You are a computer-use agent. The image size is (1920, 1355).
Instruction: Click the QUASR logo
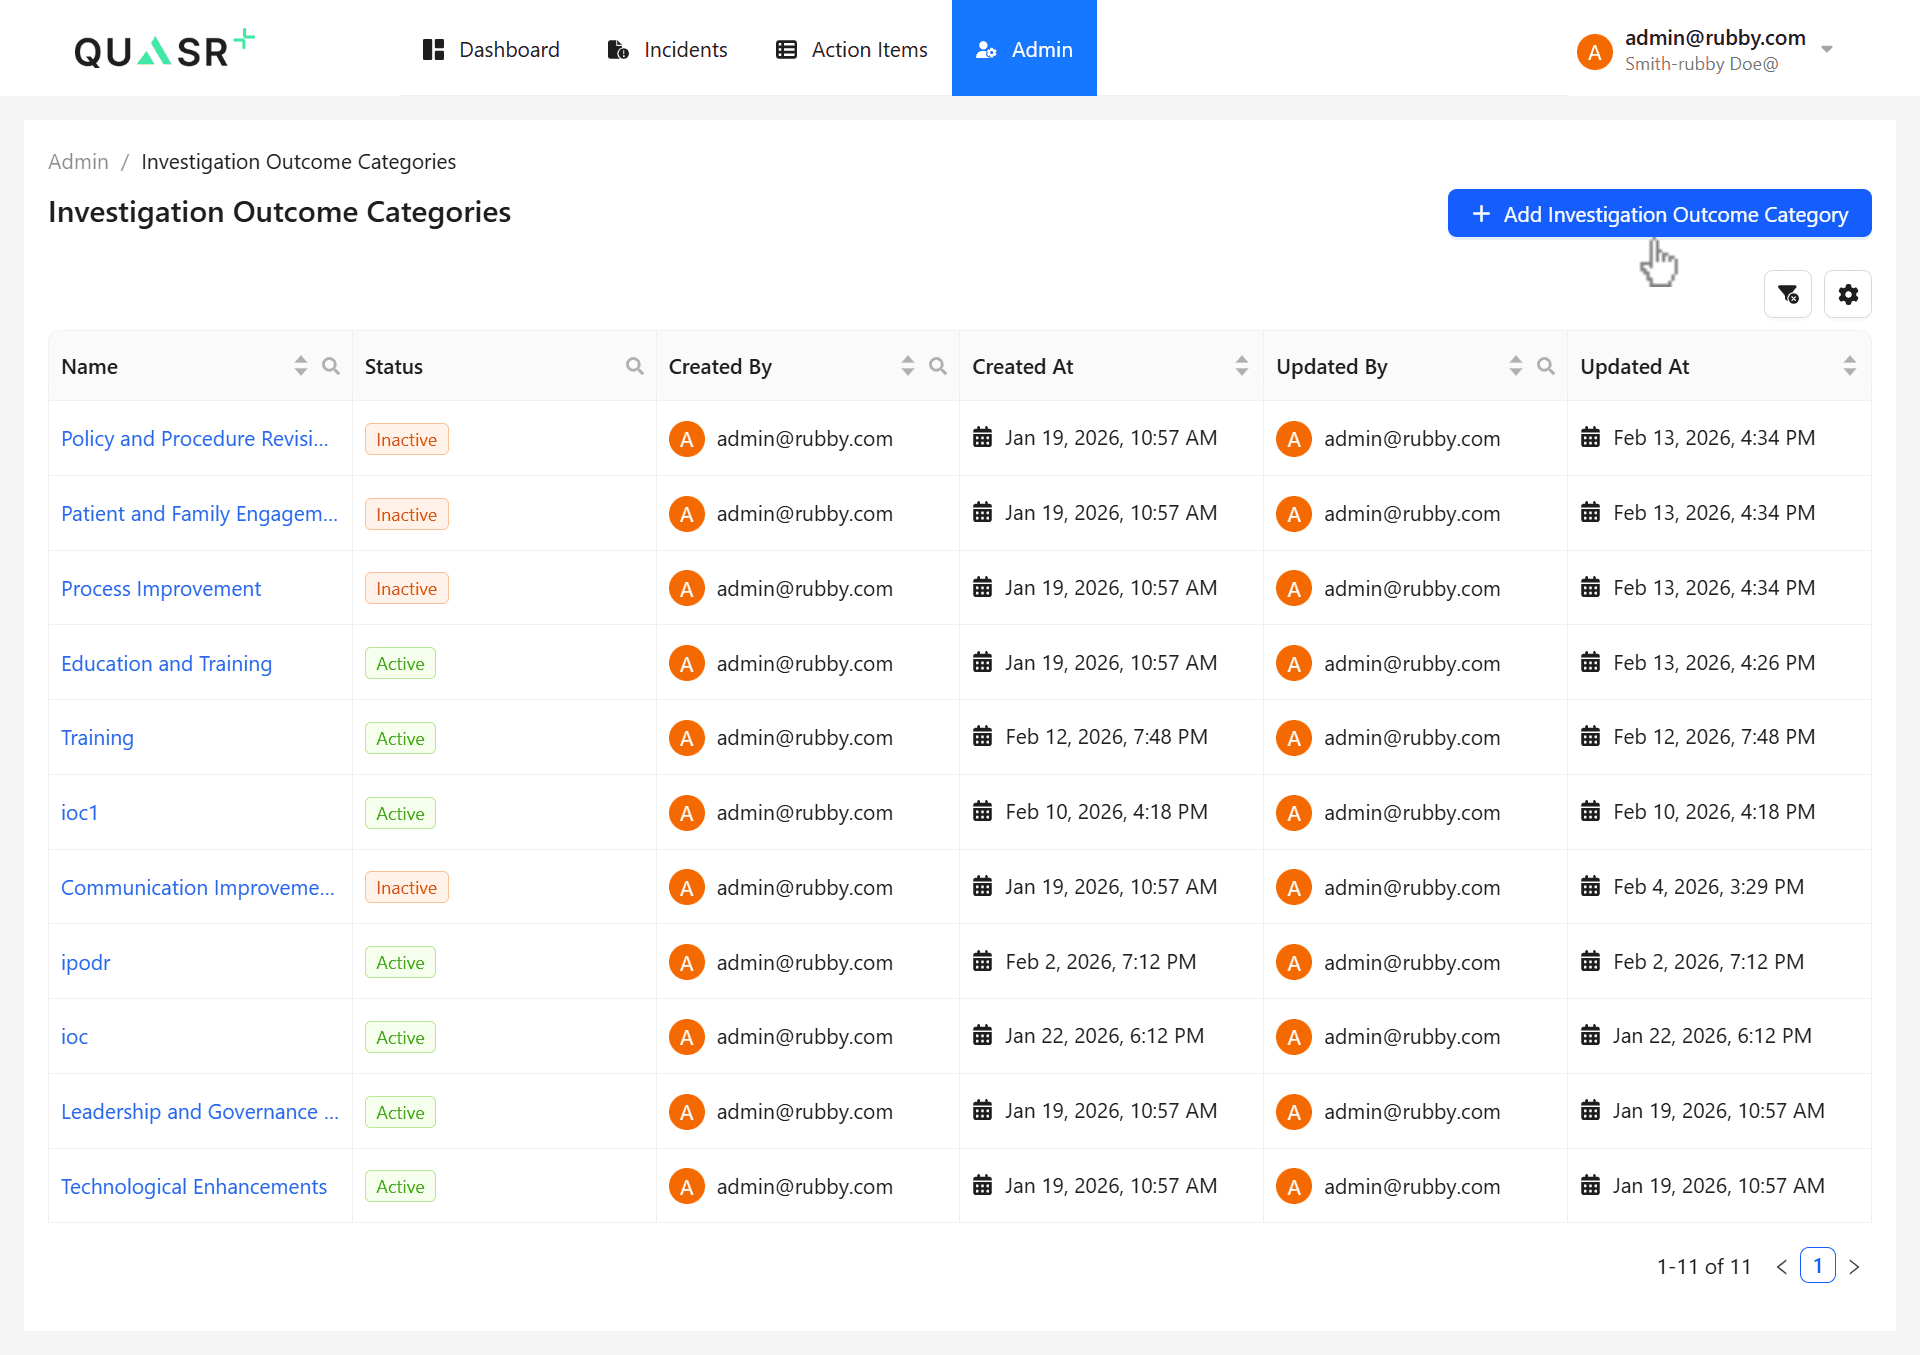click(164, 49)
